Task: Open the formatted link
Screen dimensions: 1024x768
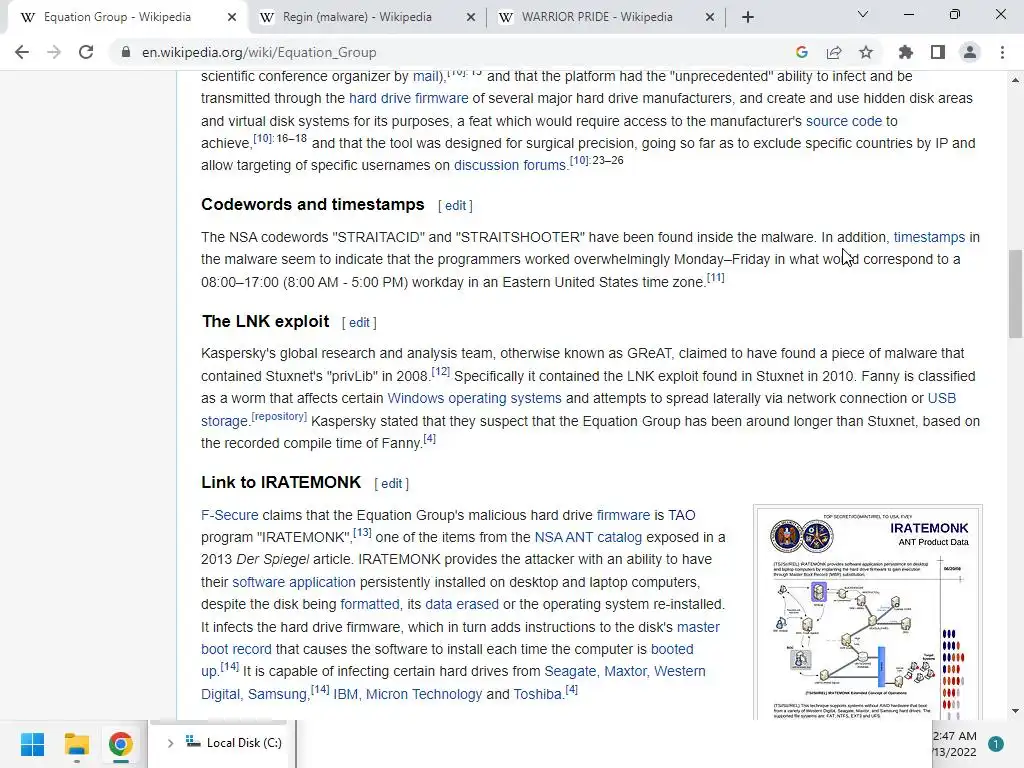Action: pyautogui.click(x=370, y=605)
